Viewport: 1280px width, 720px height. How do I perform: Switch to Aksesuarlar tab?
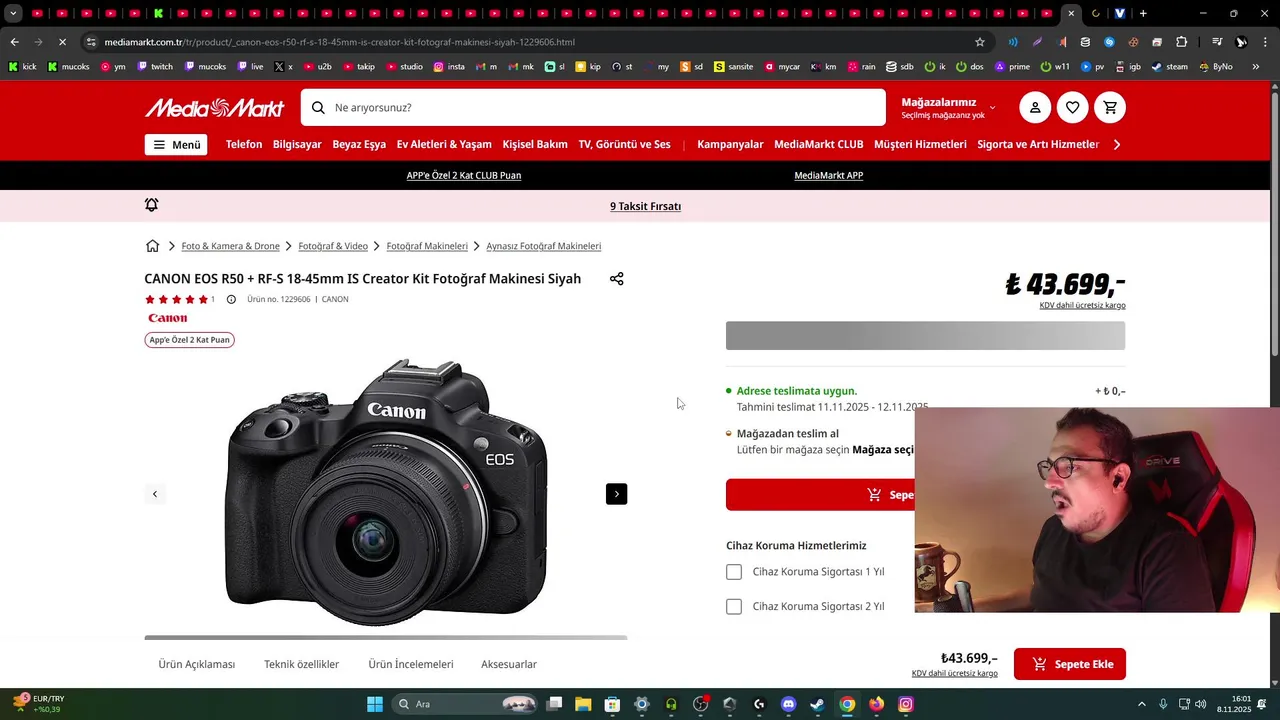tap(509, 664)
